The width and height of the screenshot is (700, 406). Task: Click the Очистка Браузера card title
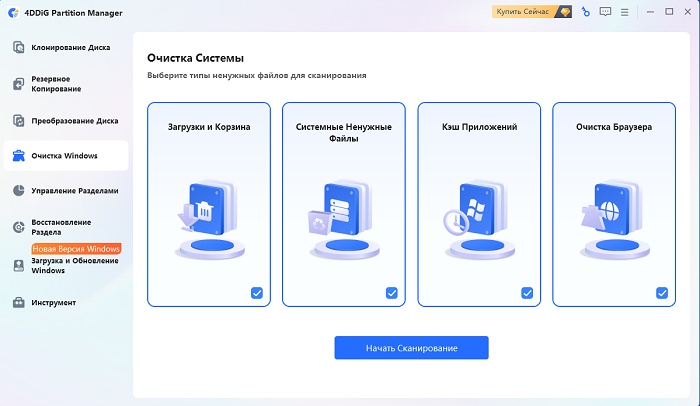614,127
